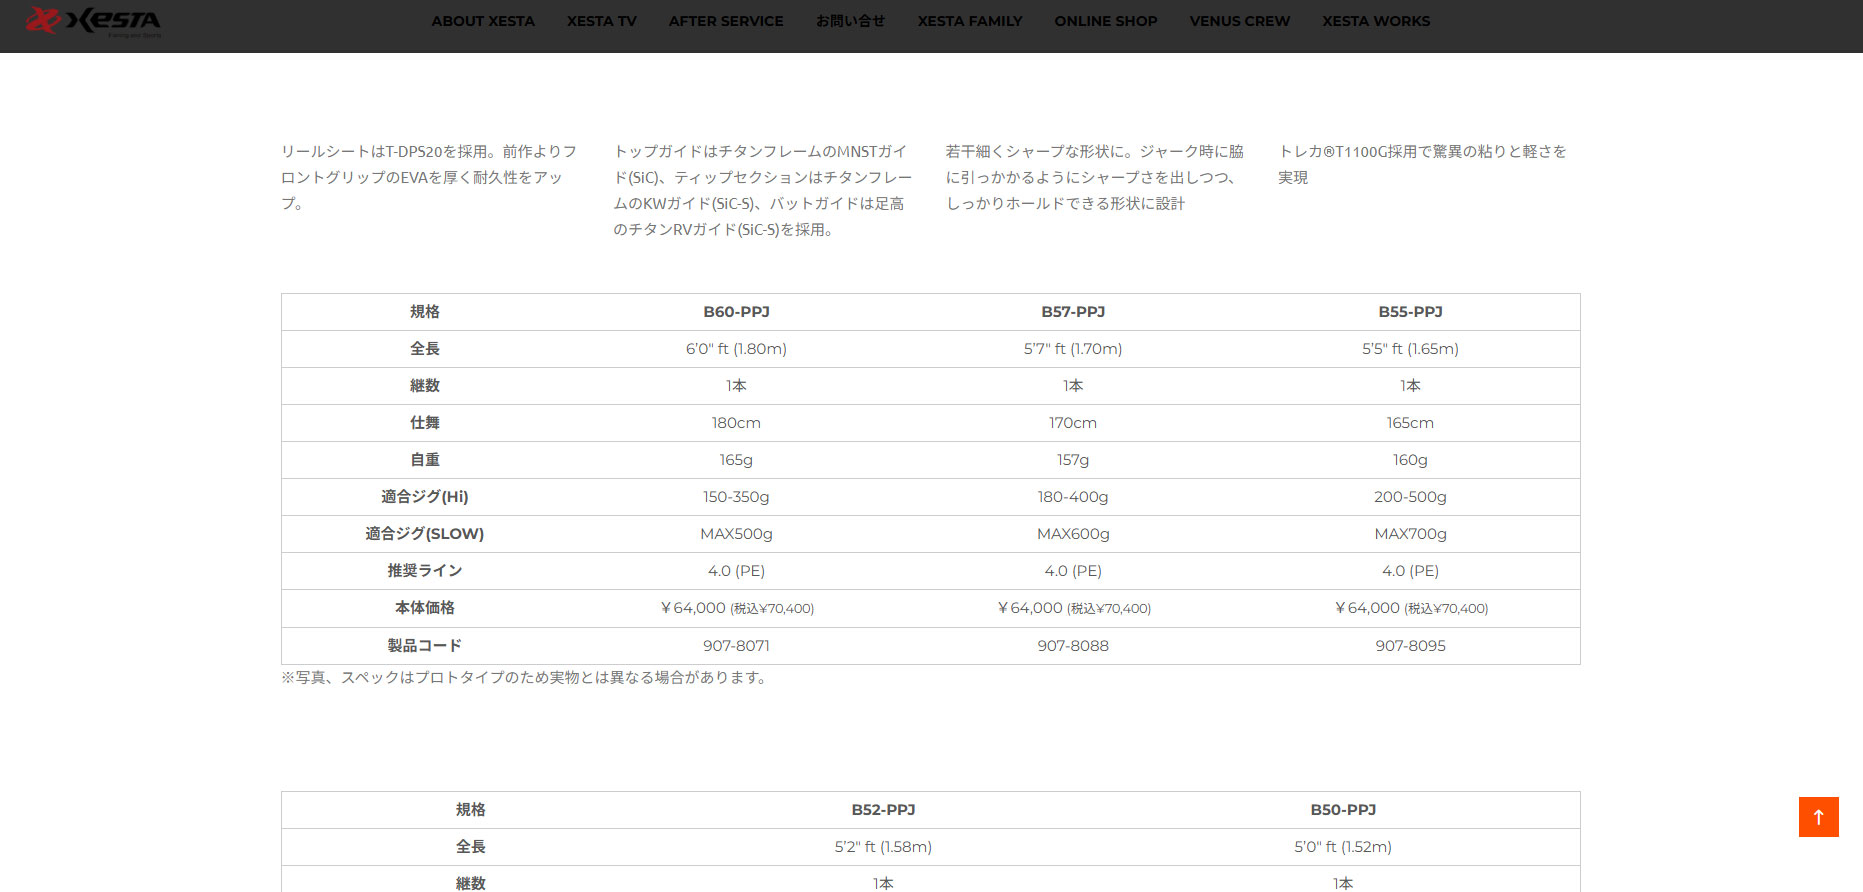Click the grip shape 若干細くシャープ description
This screenshot has width=1863, height=892.
[x=1095, y=177]
